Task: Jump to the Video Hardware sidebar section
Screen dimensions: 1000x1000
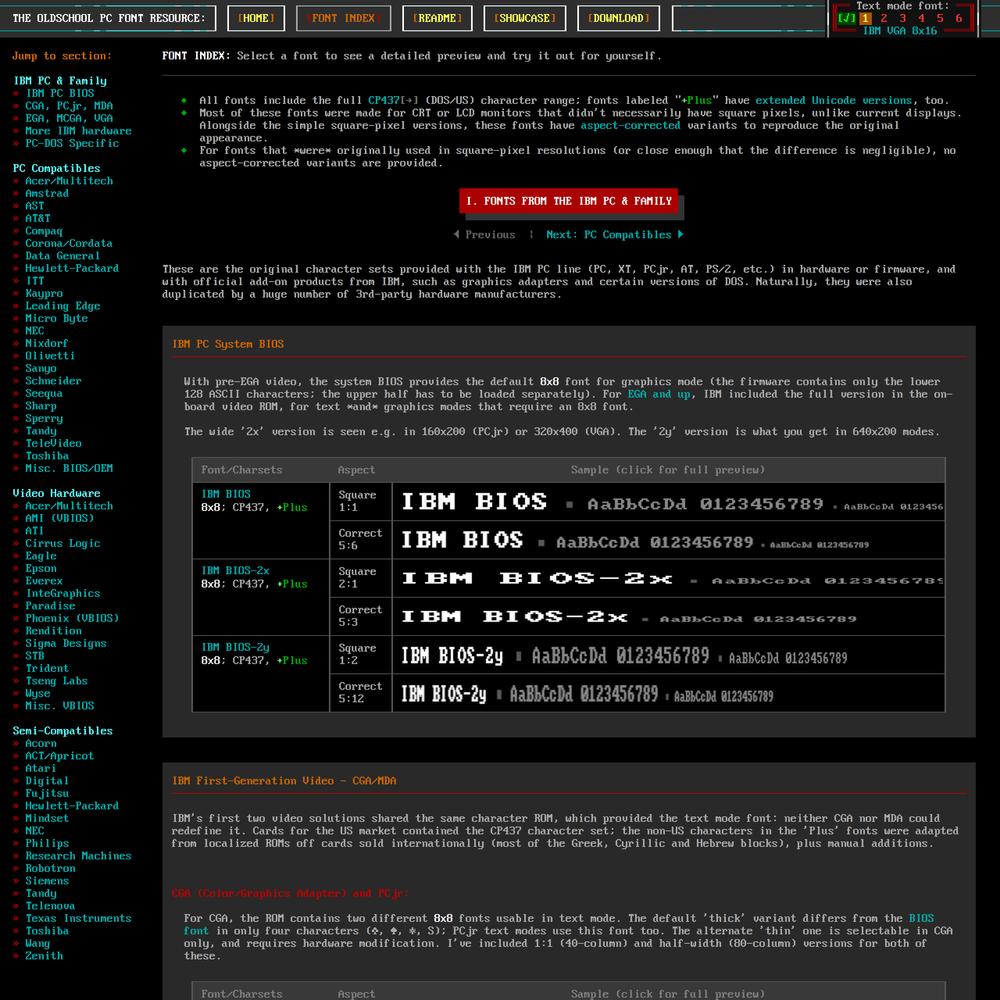Action: pyautogui.click(x=57, y=494)
